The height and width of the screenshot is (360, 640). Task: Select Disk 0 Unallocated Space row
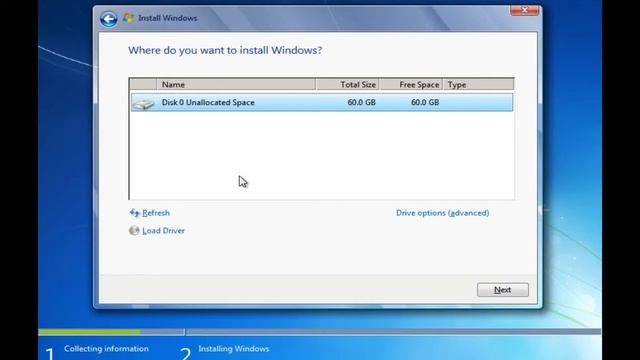[322, 102]
